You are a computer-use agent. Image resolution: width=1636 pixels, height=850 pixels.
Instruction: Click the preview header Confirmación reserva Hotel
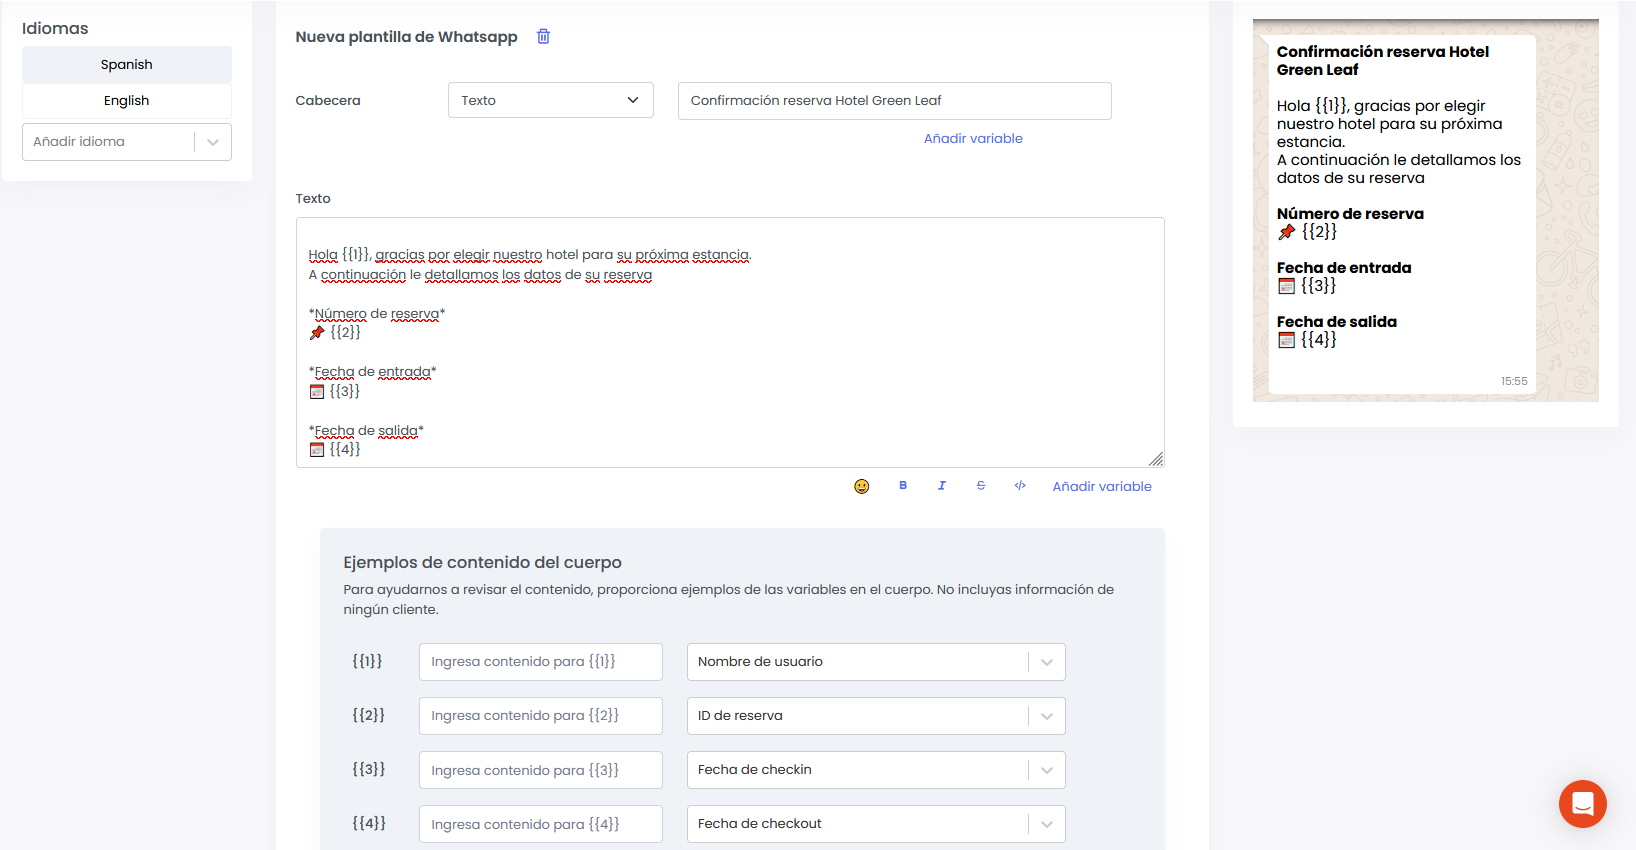coord(1382,60)
